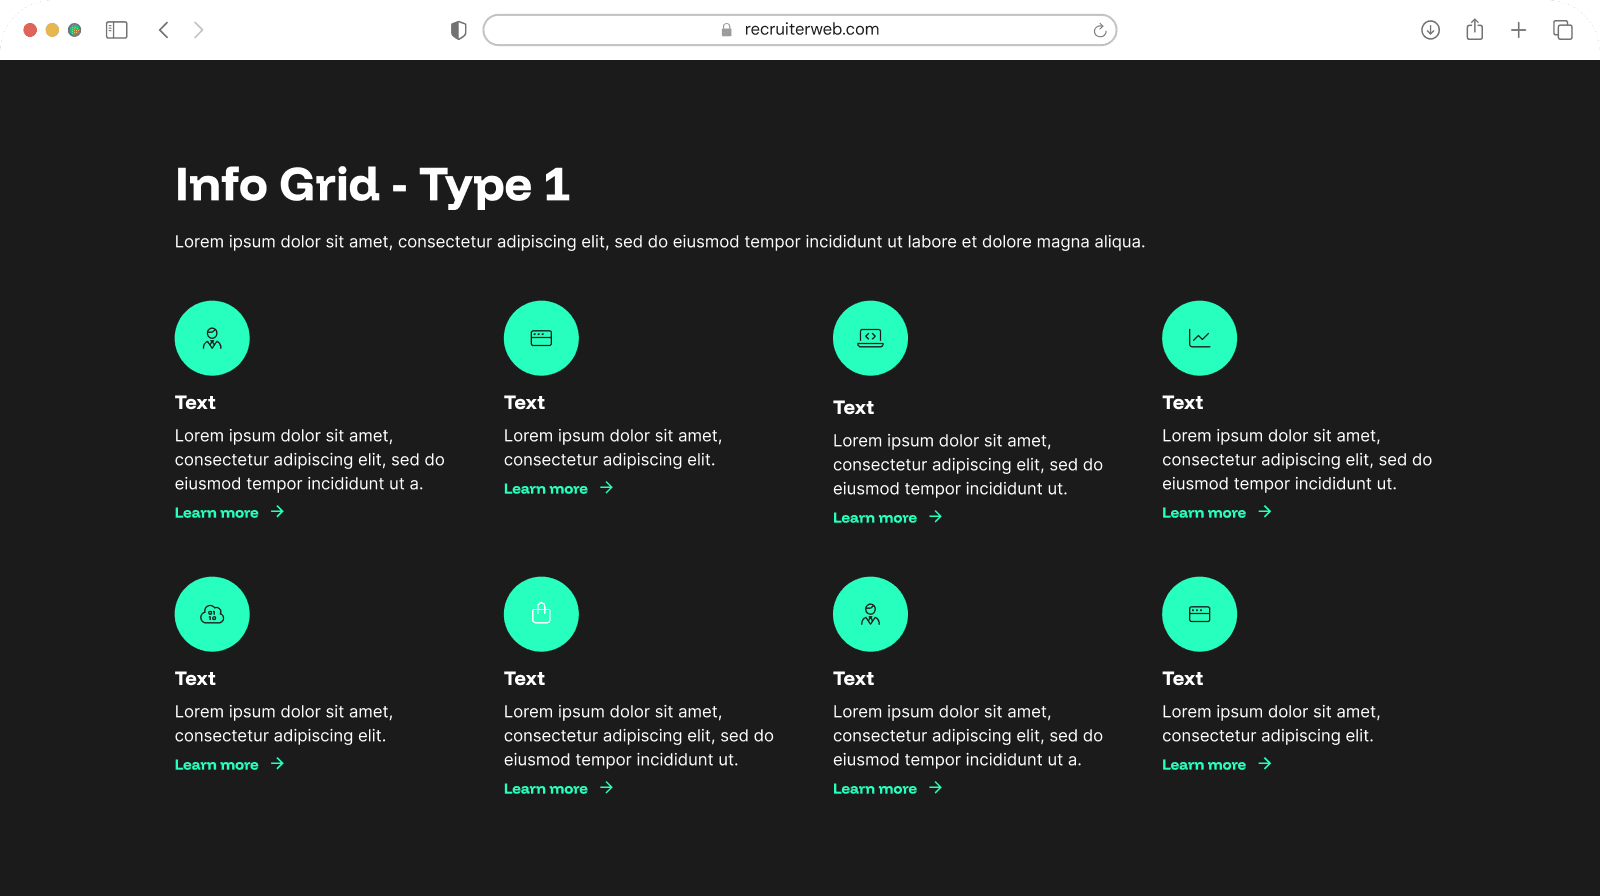The width and height of the screenshot is (1600, 896).
Task: Click the person icon in first grid card
Action: 212,338
